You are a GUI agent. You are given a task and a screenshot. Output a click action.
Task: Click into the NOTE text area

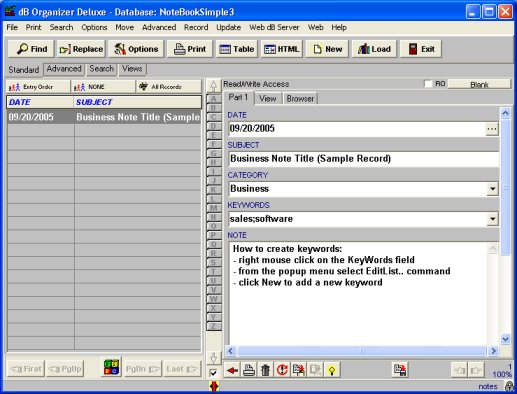tap(358, 293)
